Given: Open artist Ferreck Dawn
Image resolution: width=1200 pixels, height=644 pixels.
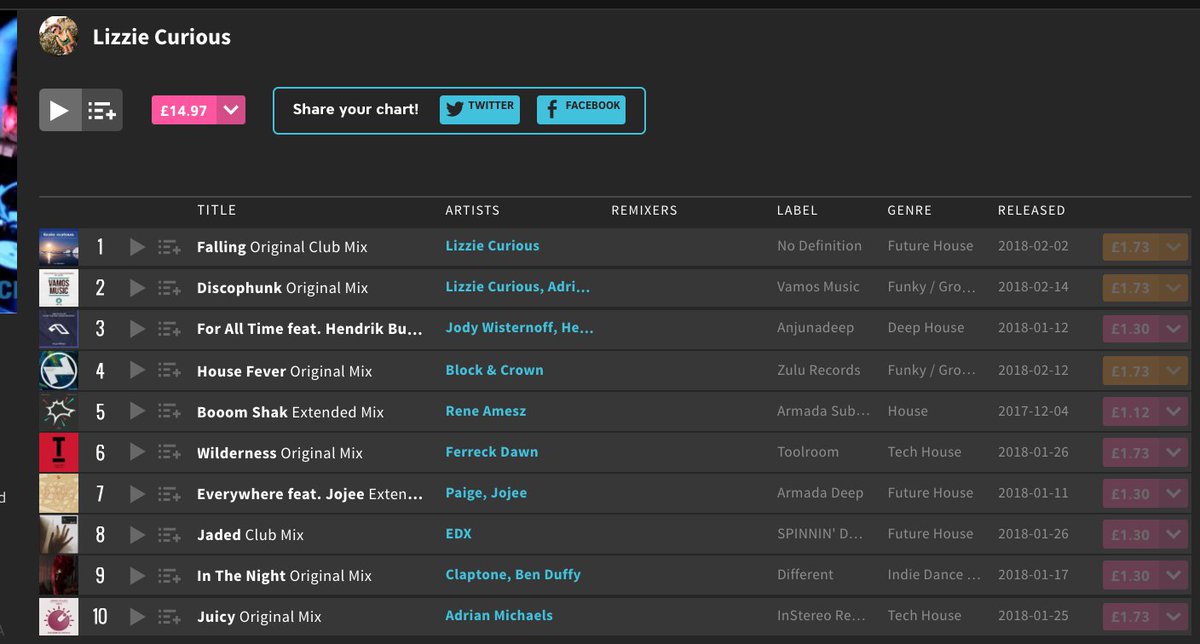Looking at the screenshot, I should 492,452.
